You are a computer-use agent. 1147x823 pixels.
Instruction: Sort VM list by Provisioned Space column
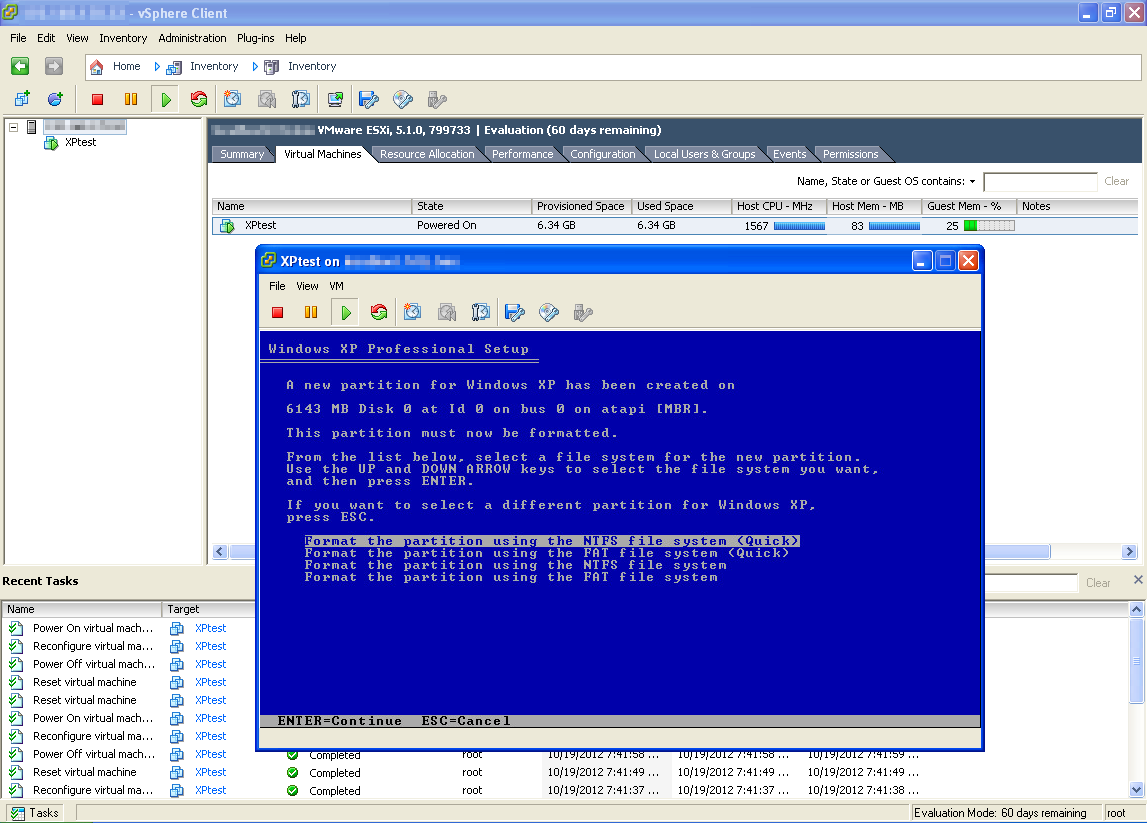pos(581,206)
